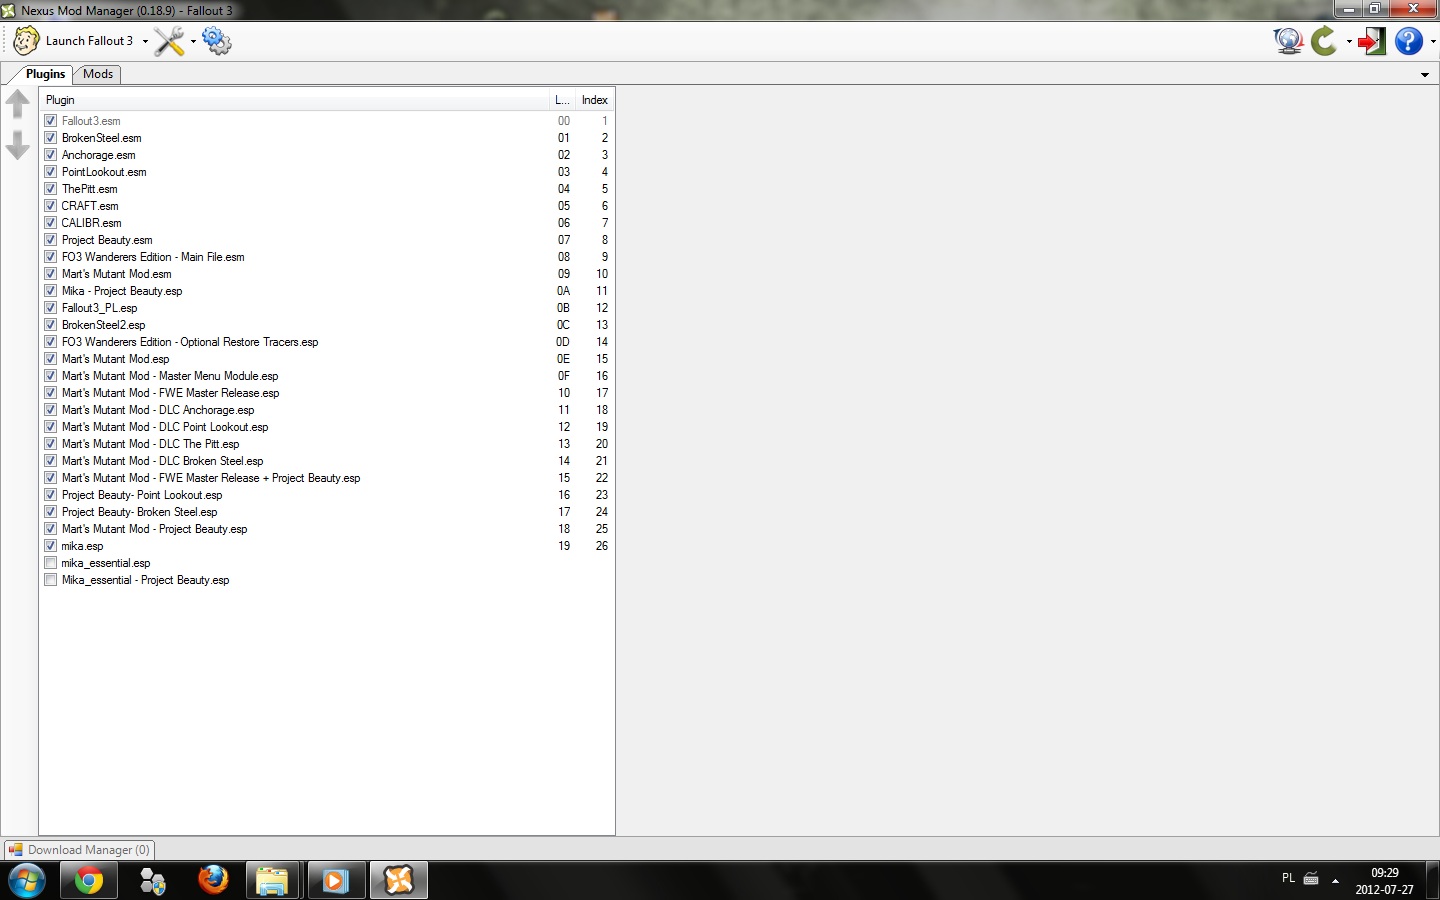The height and width of the screenshot is (900, 1440).
Task: Select Mart's Mutant Mod - Project Beauty.esp
Action: (x=326, y=529)
